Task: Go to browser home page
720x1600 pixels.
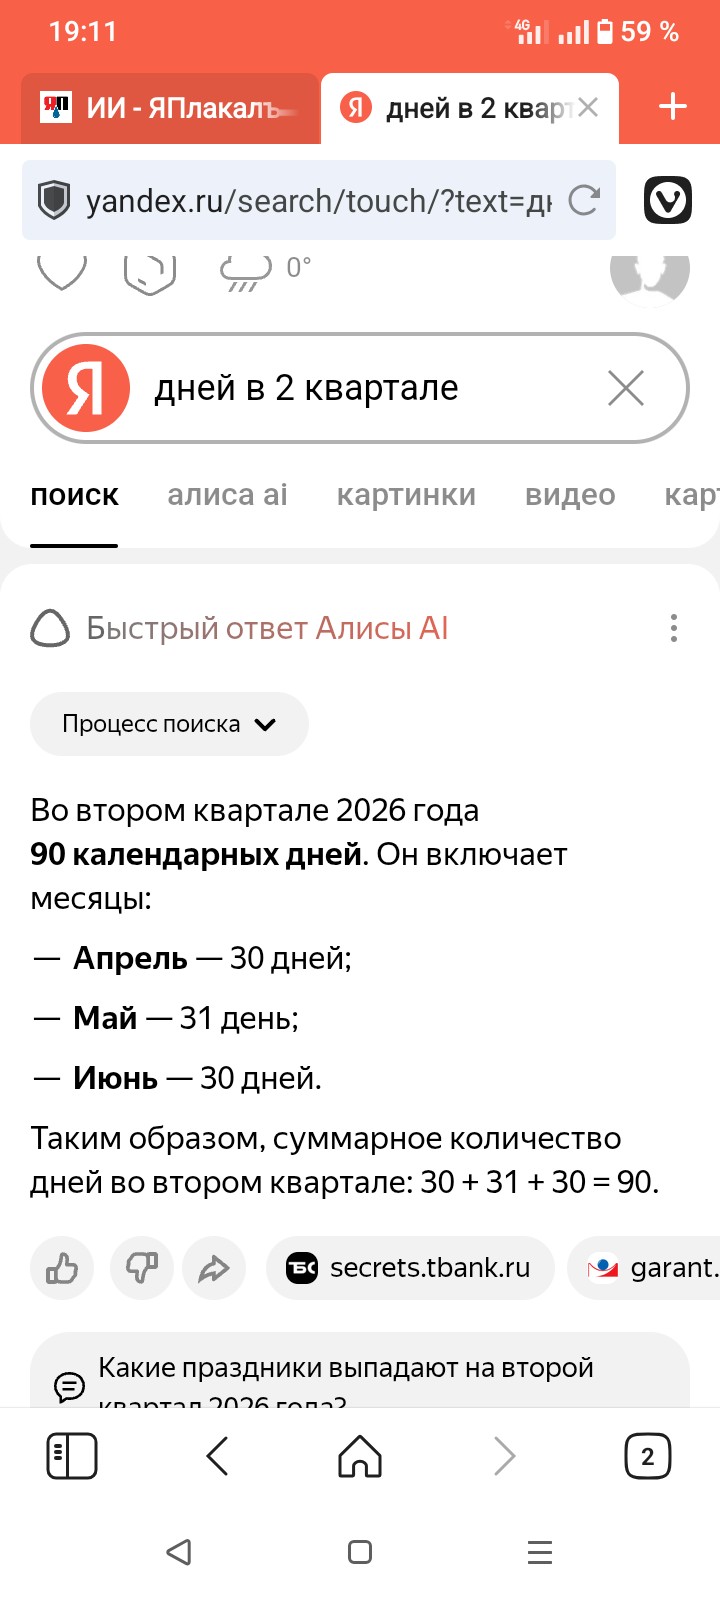Action: click(360, 1456)
